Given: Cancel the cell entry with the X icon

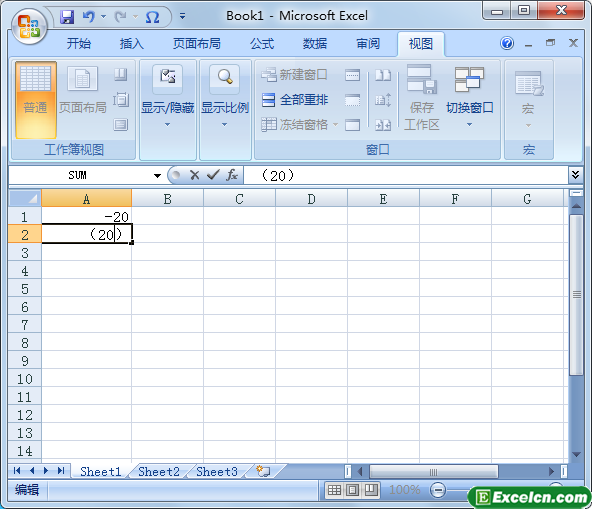Looking at the screenshot, I should 195,175.
